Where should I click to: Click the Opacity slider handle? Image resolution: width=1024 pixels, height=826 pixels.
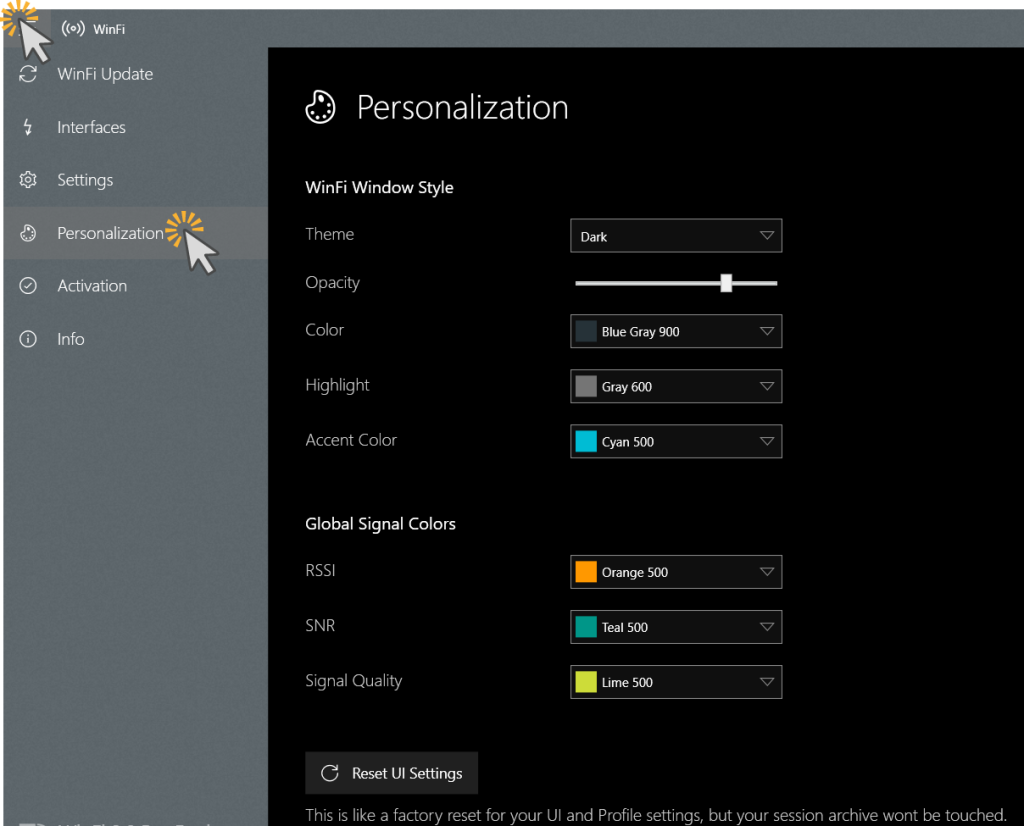coord(726,283)
